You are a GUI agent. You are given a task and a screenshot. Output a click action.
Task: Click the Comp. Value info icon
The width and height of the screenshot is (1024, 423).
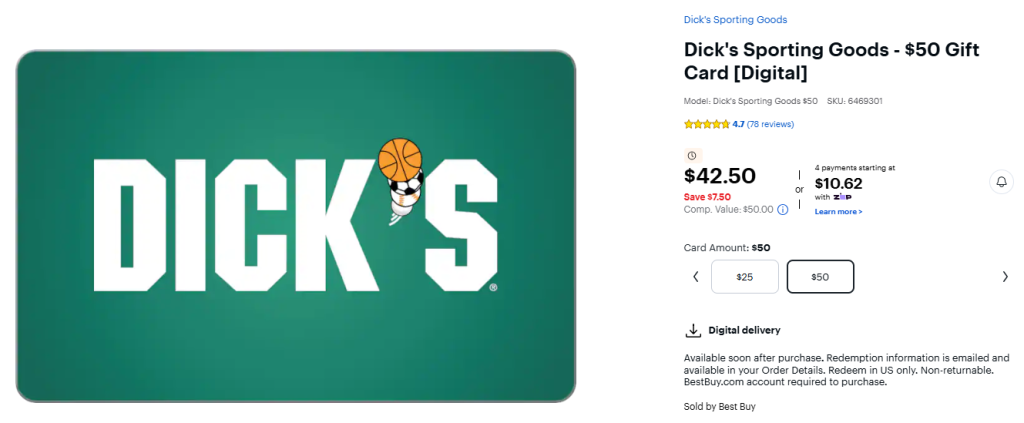point(783,209)
